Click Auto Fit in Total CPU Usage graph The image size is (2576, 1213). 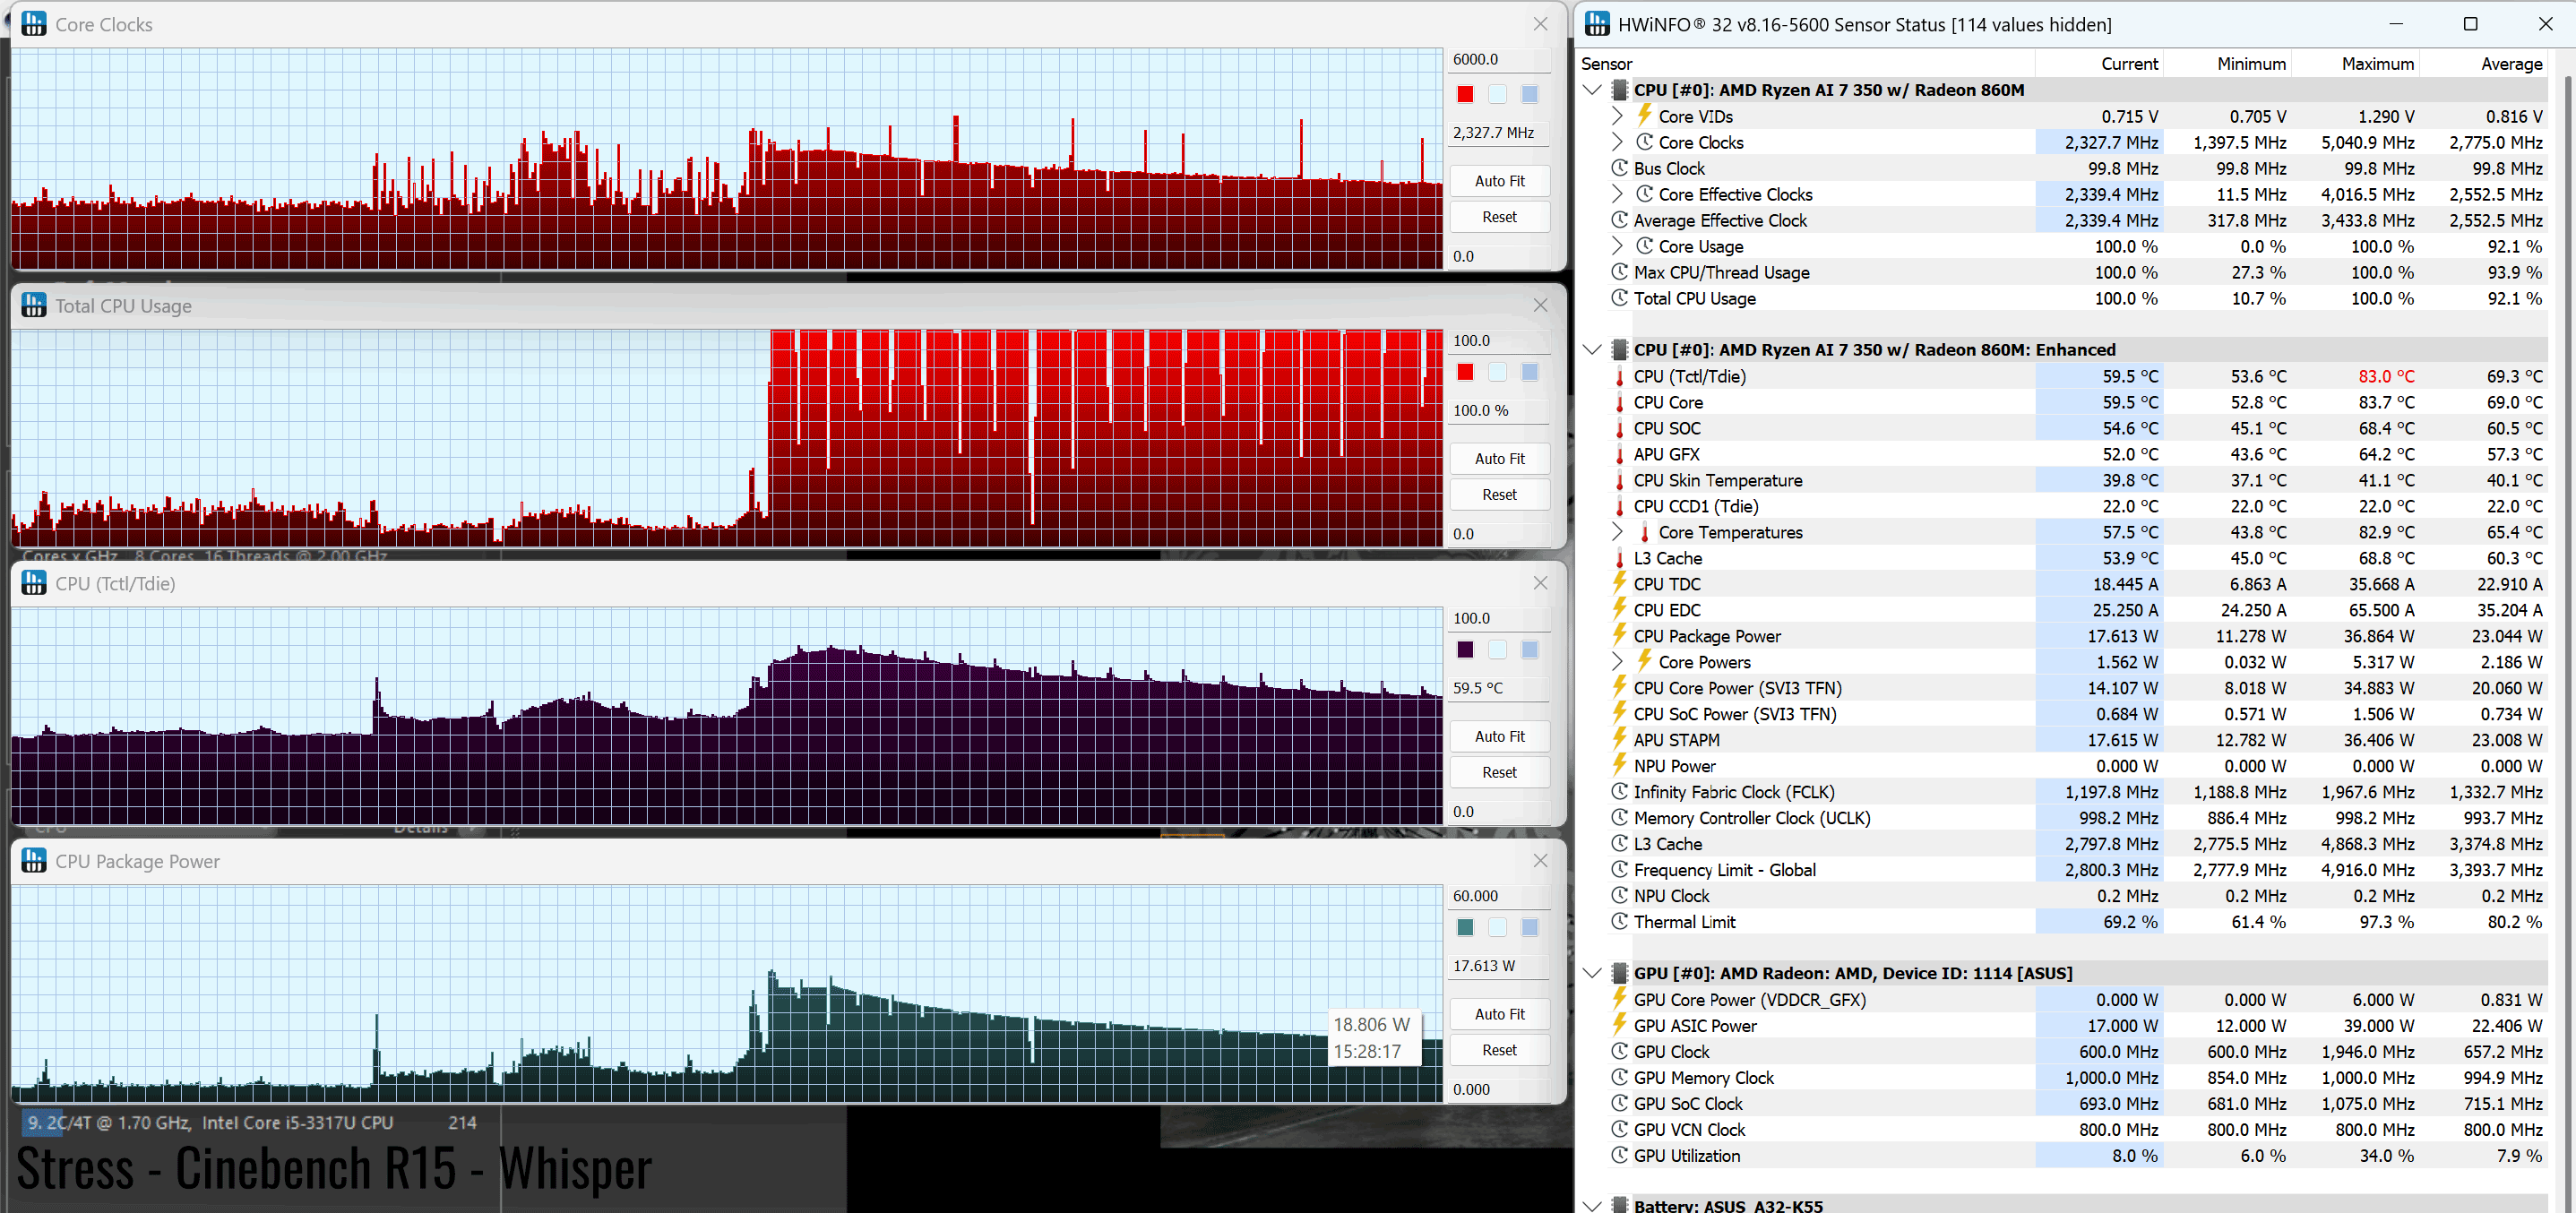(1499, 459)
